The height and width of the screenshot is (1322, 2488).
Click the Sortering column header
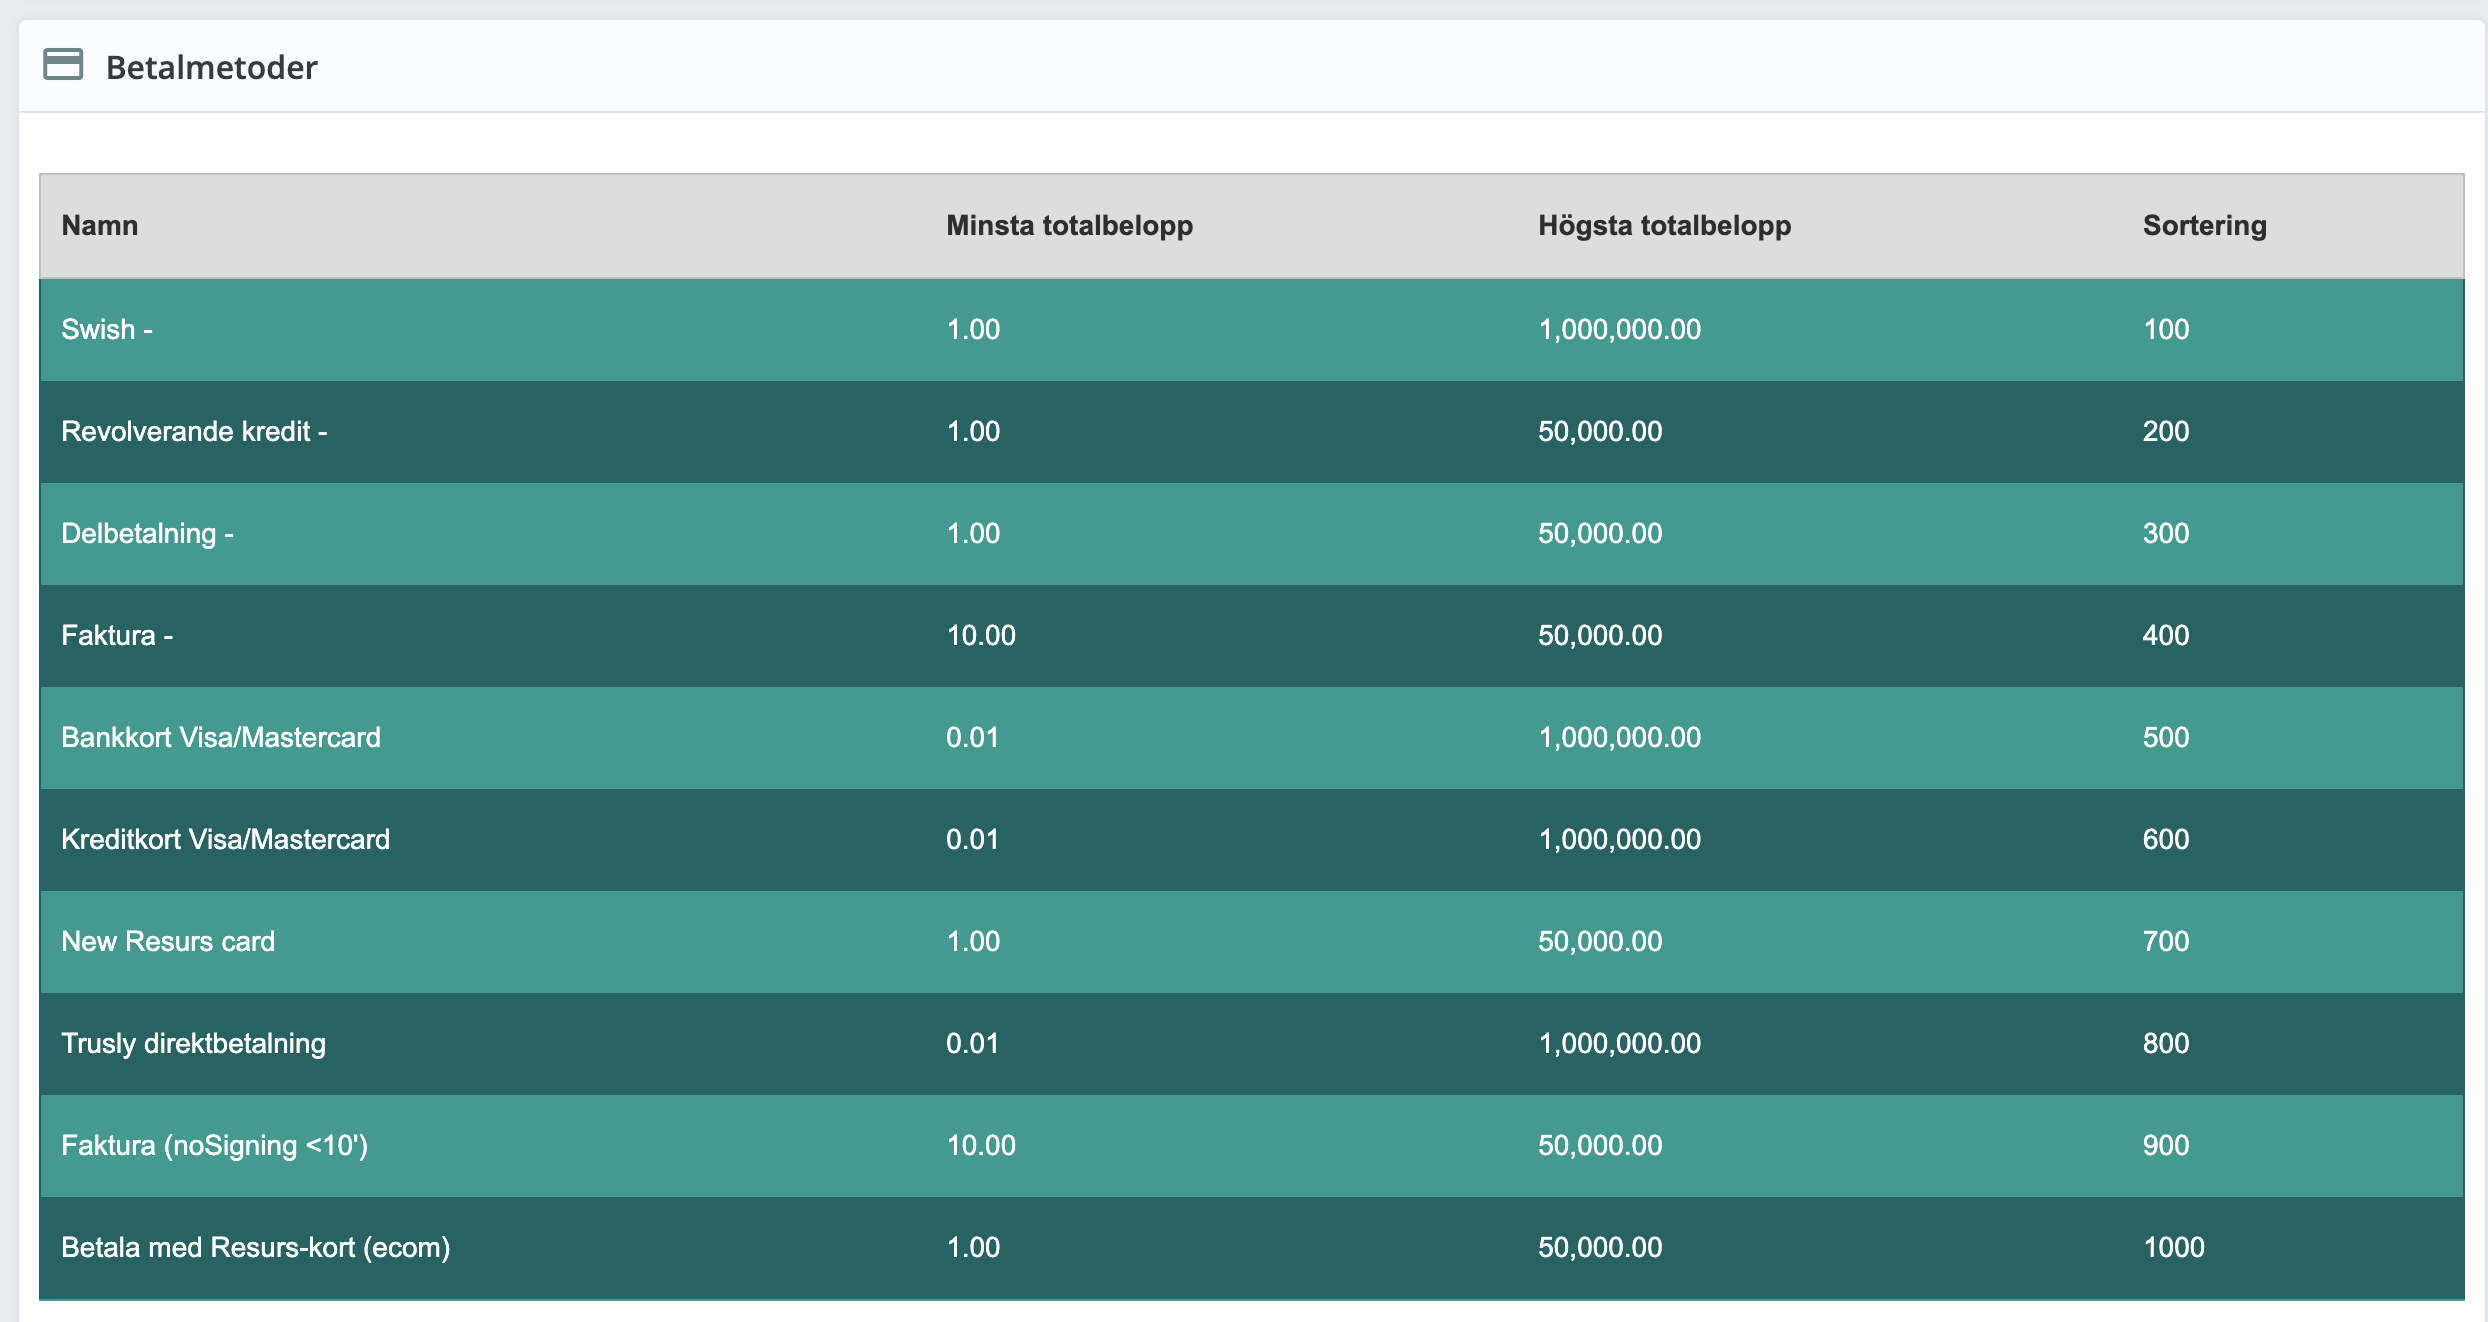2204,226
